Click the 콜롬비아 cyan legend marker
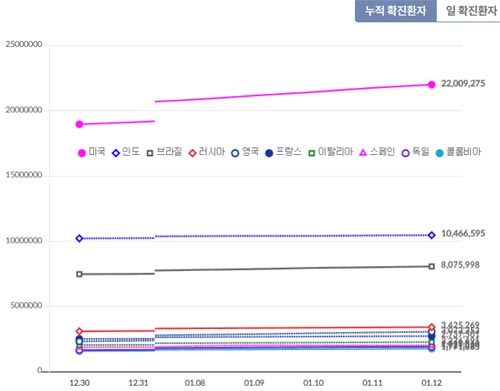The height and width of the screenshot is (391, 500). (440, 153)
